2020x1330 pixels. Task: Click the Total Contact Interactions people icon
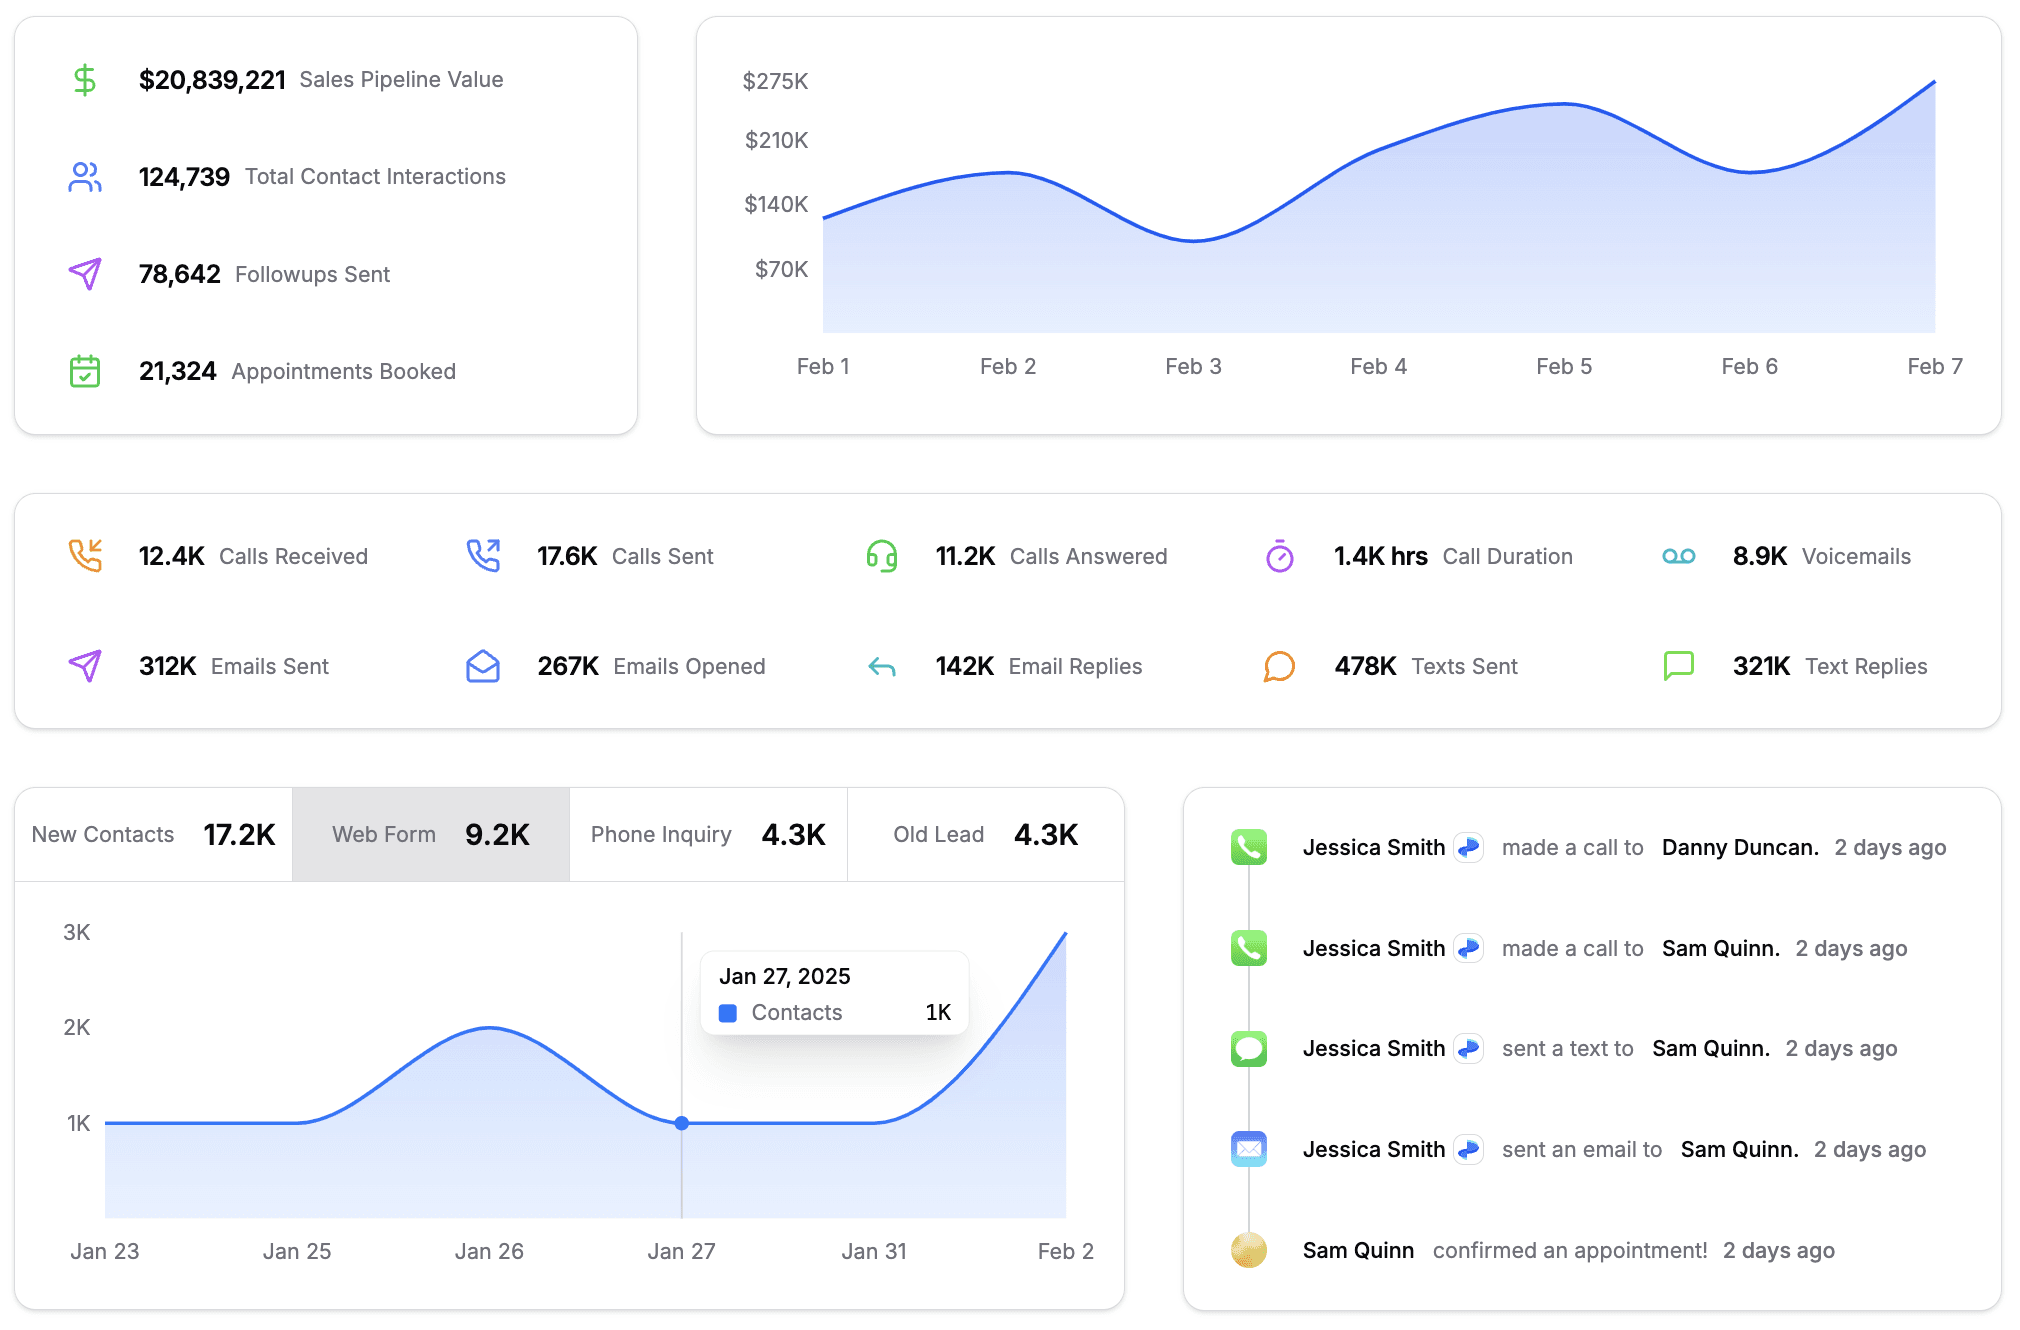coord(85,177)
